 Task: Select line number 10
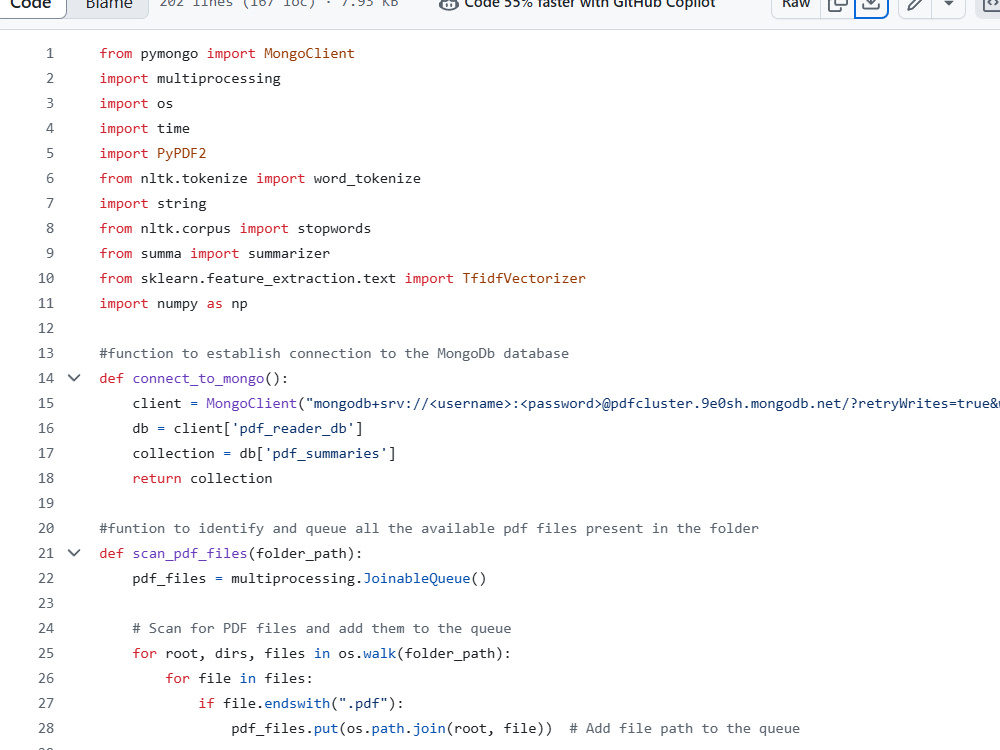[46, 279]
